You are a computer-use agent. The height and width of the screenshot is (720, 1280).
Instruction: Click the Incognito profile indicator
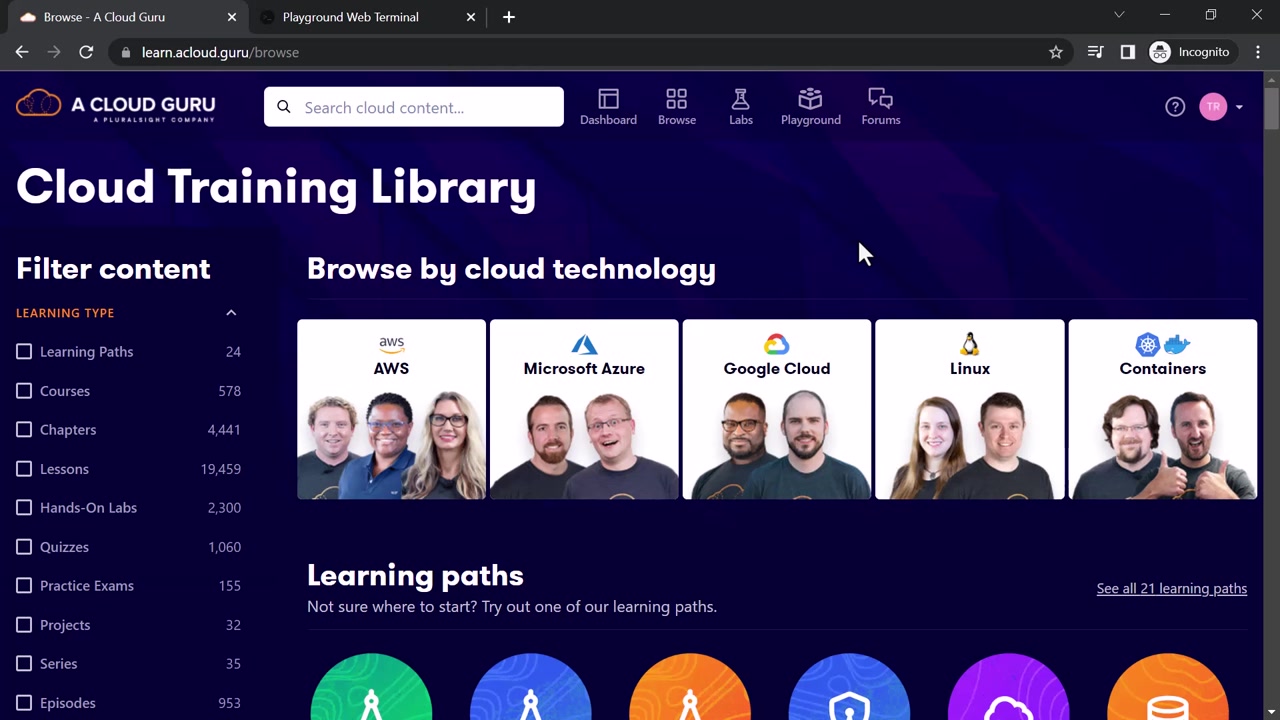[x=1190, y=52]
